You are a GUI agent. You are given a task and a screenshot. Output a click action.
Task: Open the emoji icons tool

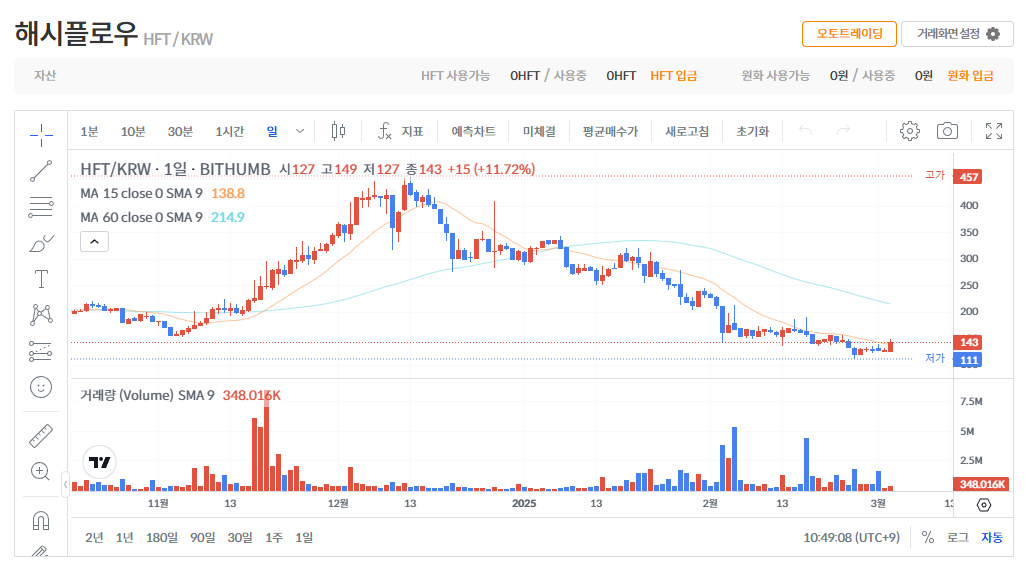point(41,387)
